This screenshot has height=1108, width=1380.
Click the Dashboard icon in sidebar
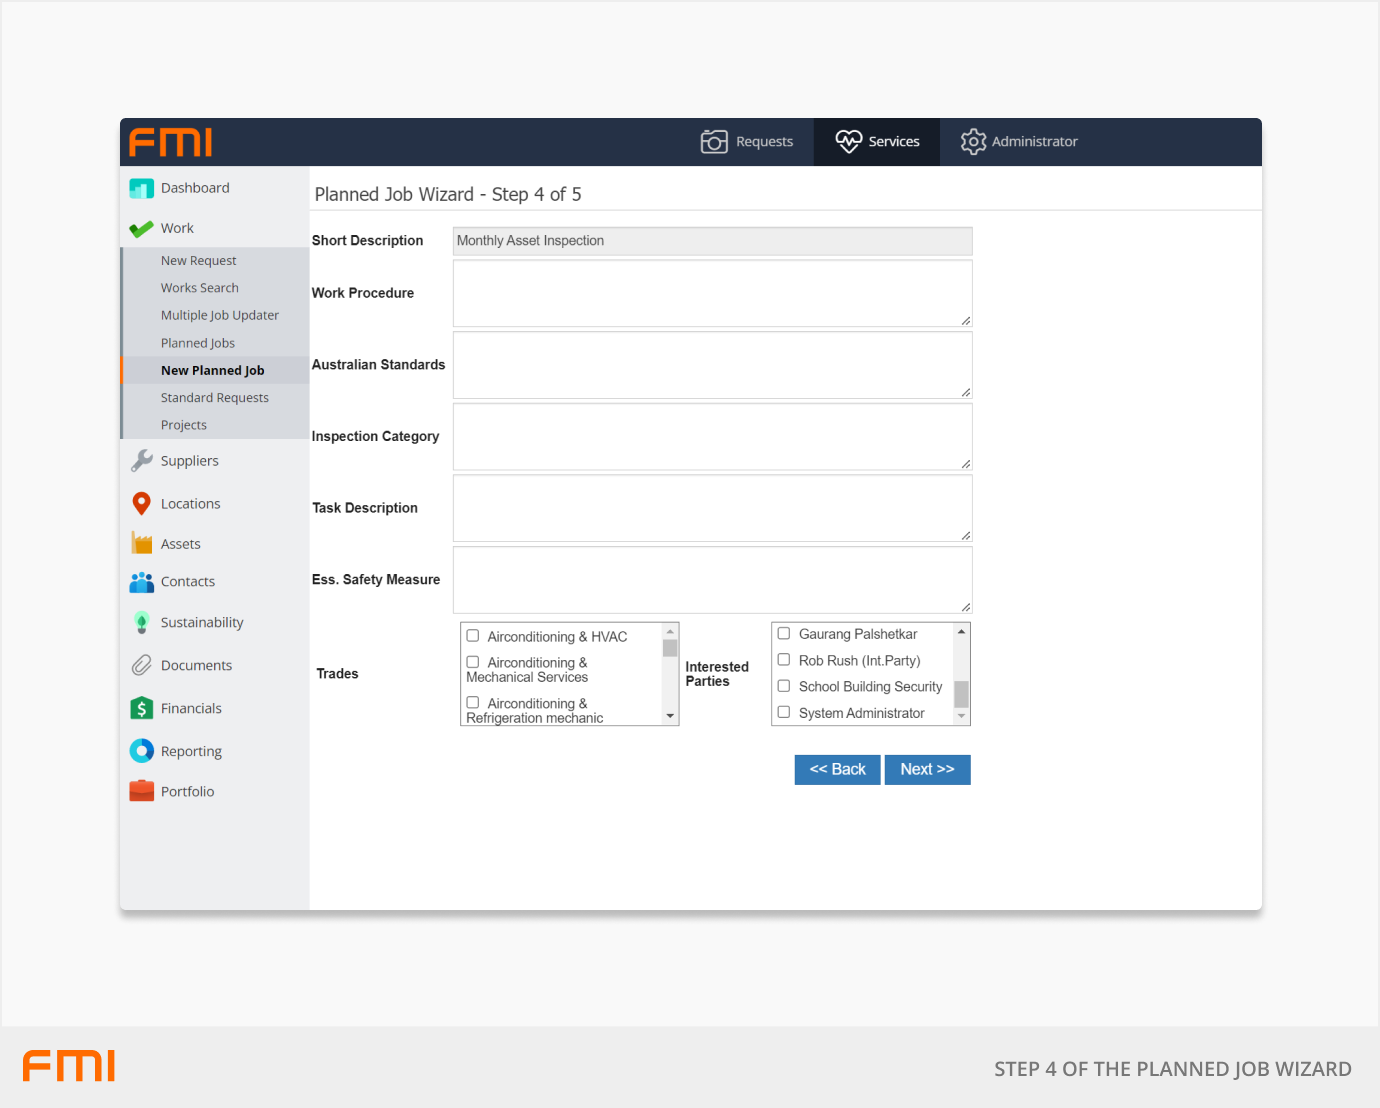(x=141, y=188)
